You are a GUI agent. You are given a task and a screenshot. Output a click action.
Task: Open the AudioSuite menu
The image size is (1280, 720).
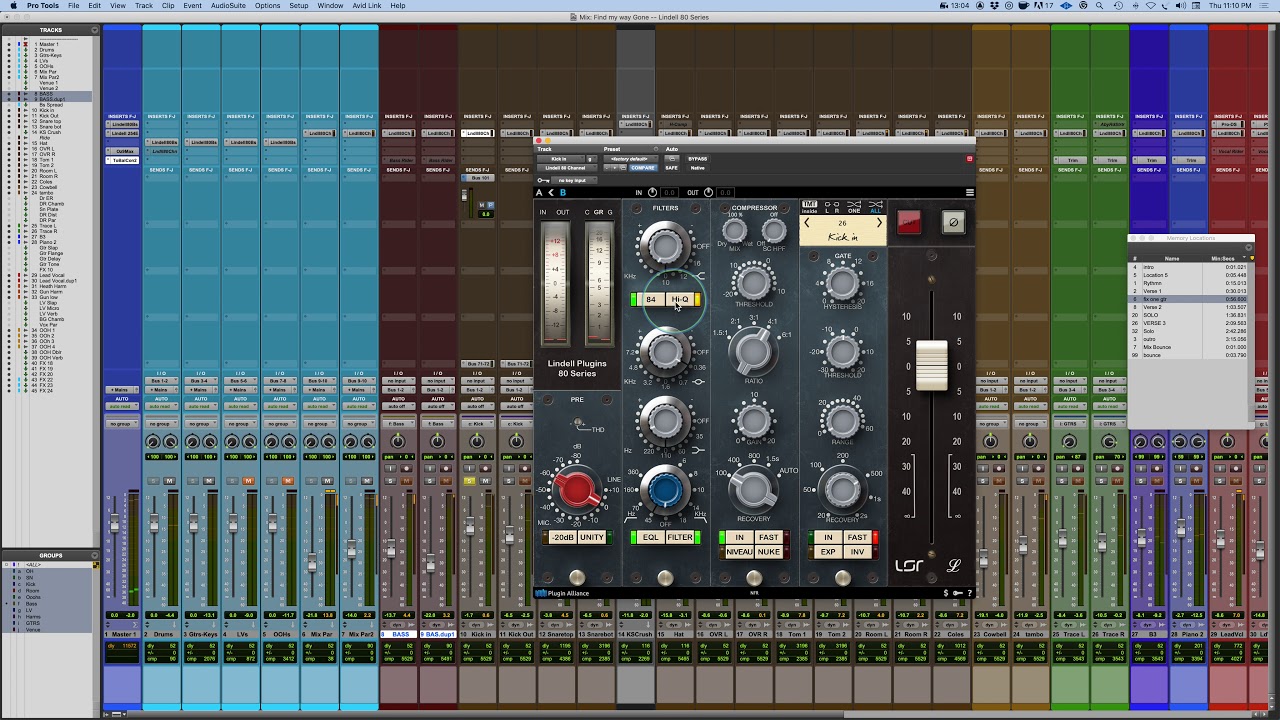click(228, 6)
